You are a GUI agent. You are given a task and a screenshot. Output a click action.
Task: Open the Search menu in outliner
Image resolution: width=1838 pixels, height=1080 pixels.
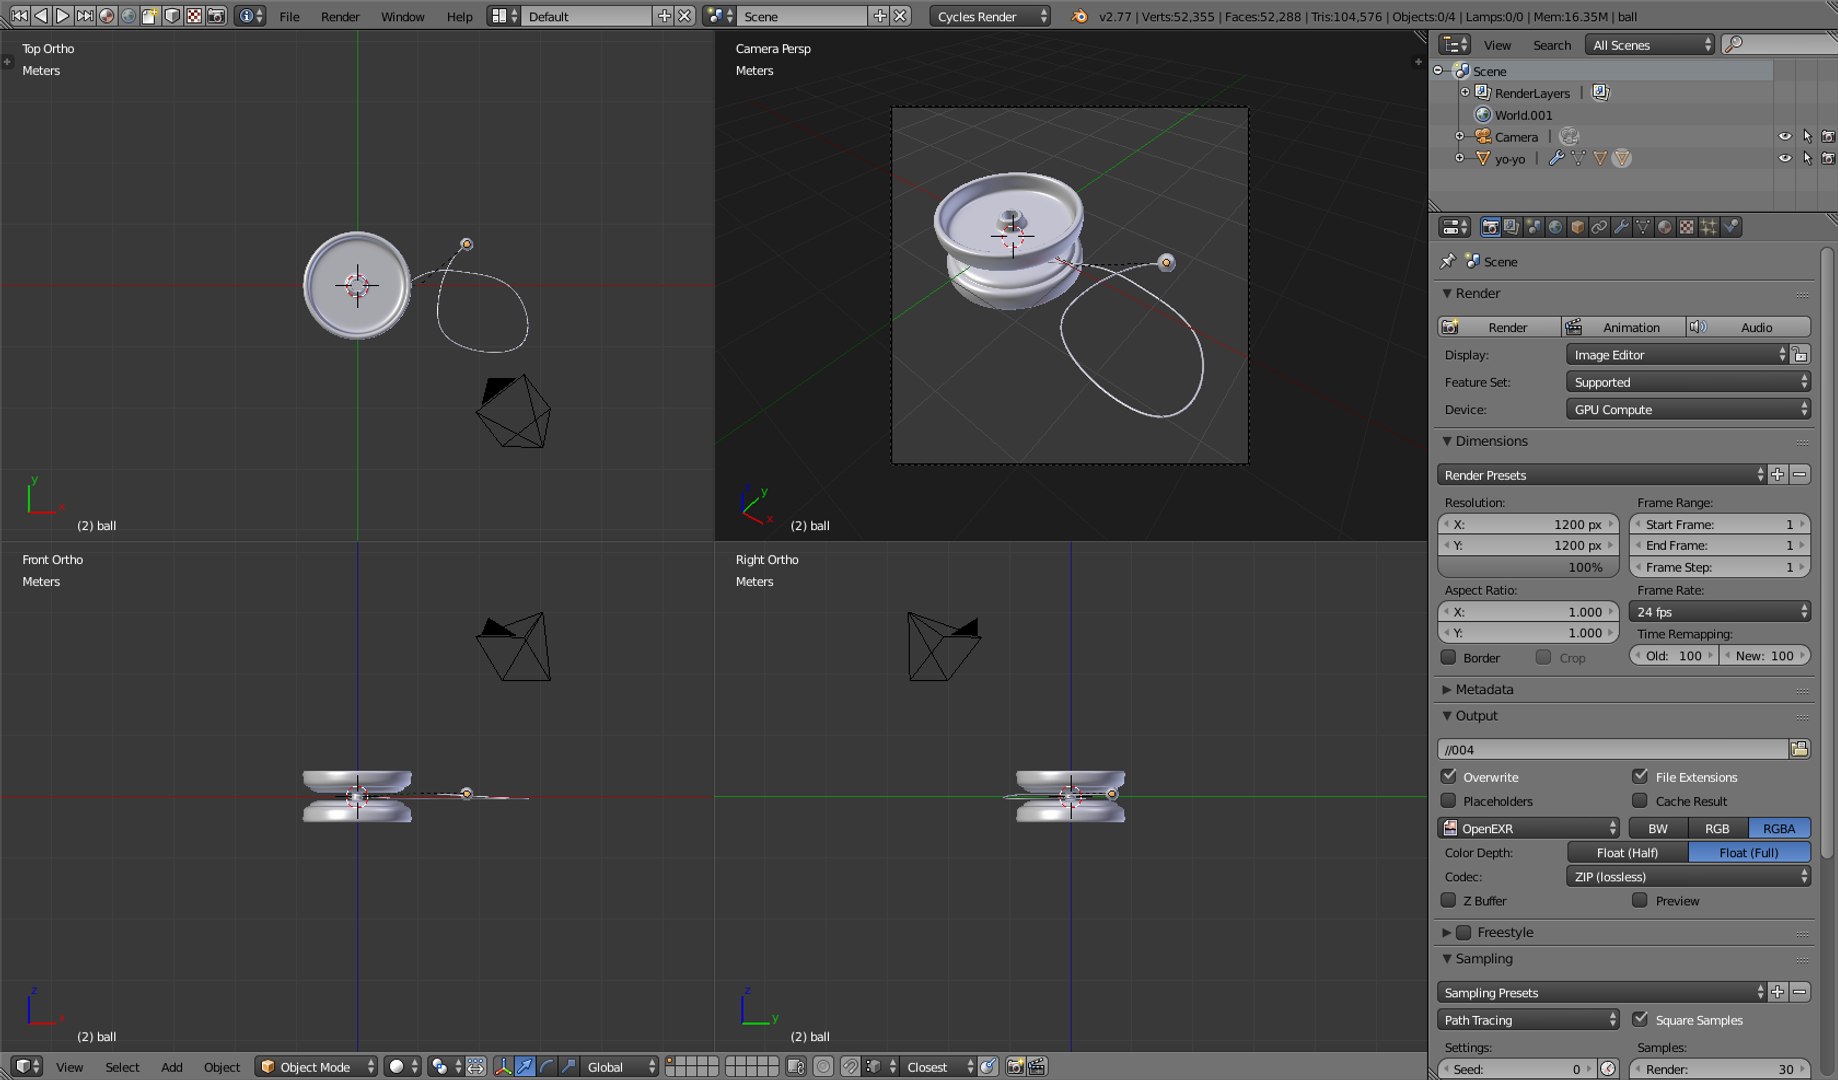1552,45
